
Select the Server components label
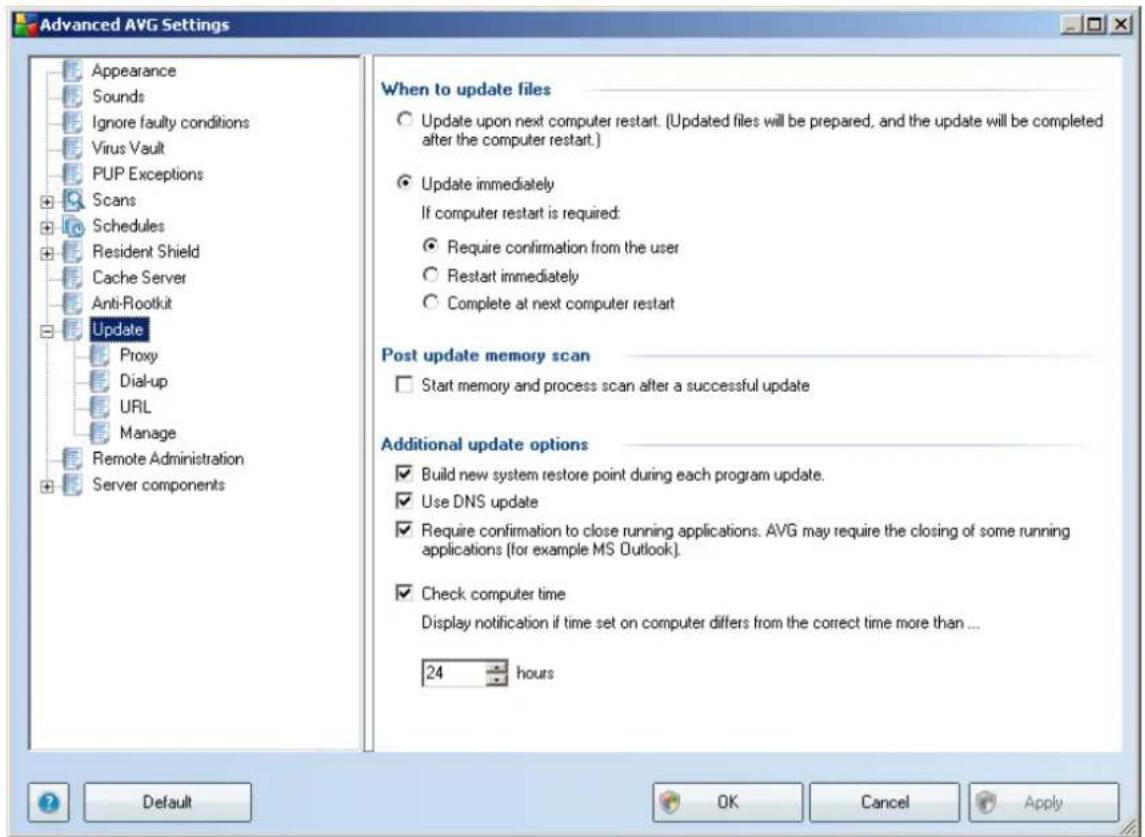(x=158, y=484)
